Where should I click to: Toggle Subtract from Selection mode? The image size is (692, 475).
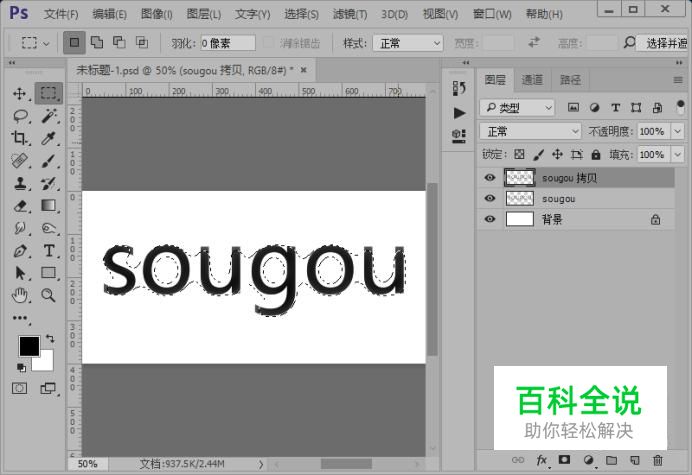coord(119,42)
